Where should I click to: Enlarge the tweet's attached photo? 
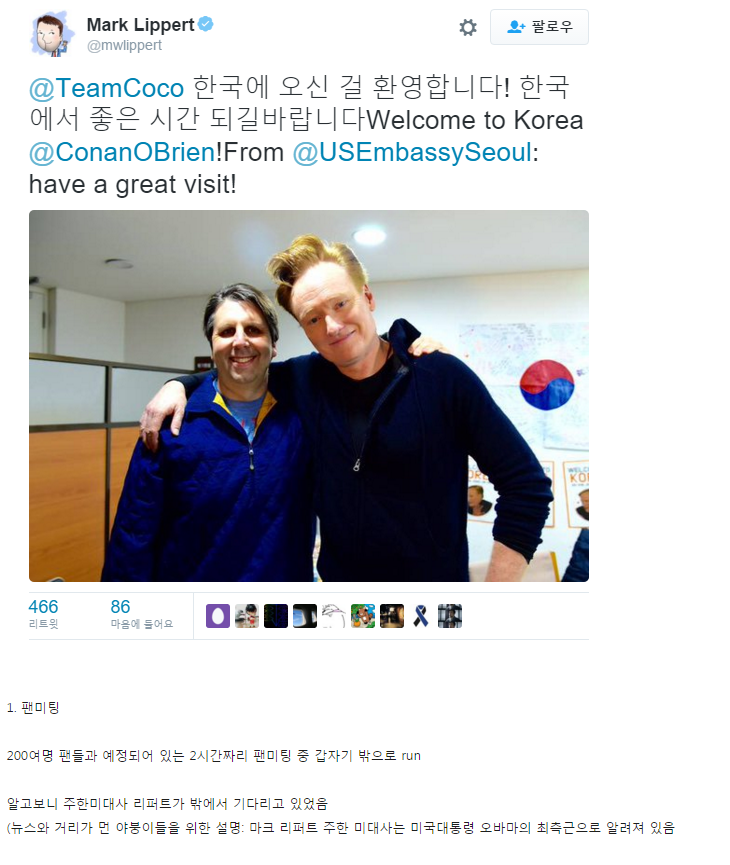(x=309, y=396)
